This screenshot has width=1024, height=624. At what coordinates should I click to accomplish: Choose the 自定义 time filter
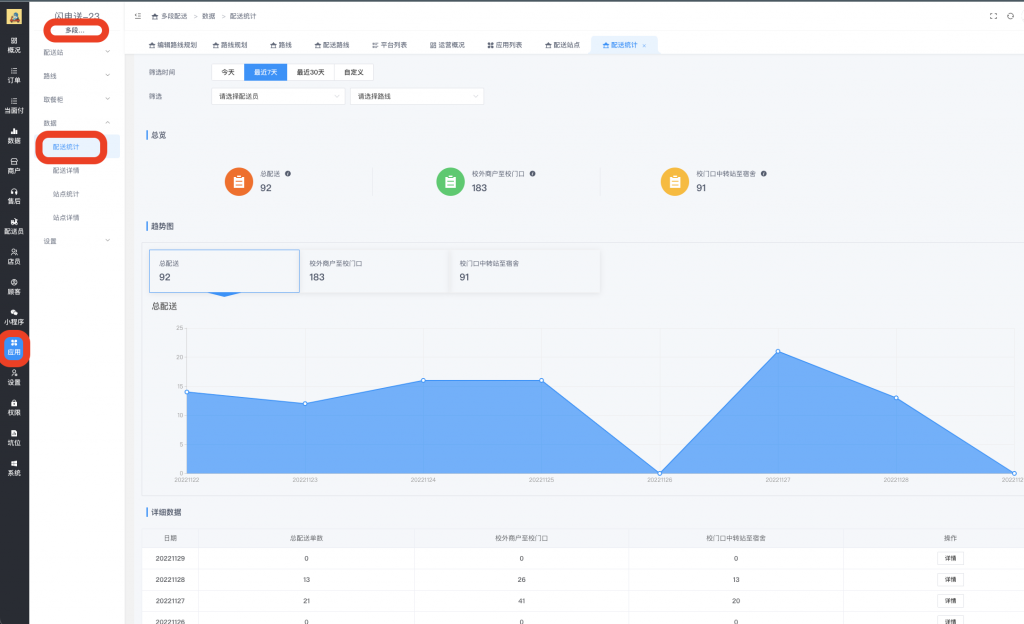354,72
